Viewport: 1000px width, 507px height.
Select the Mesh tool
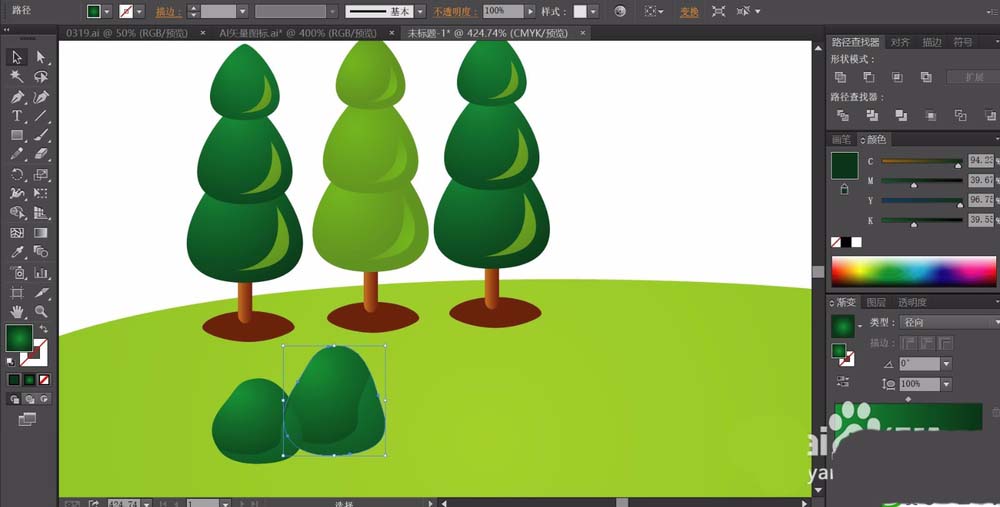(x=17, y=233)
